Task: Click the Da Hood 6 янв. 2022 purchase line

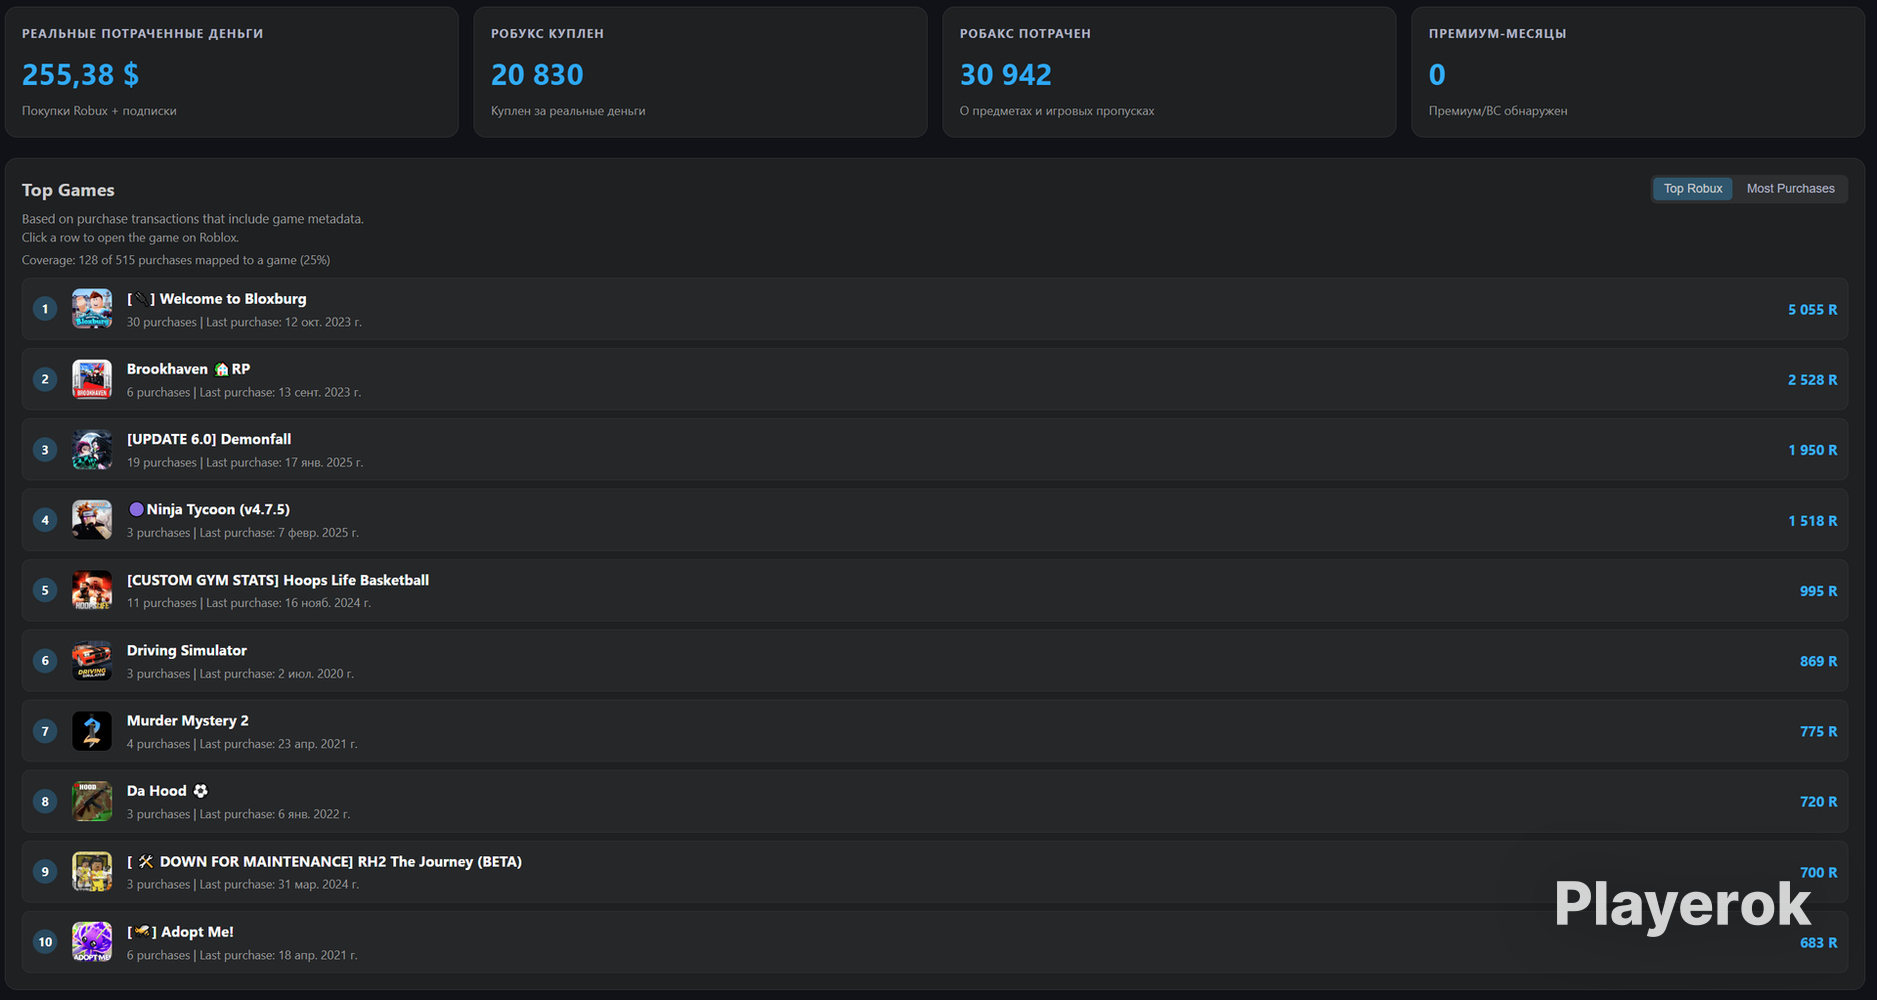Action: point(238,814)
